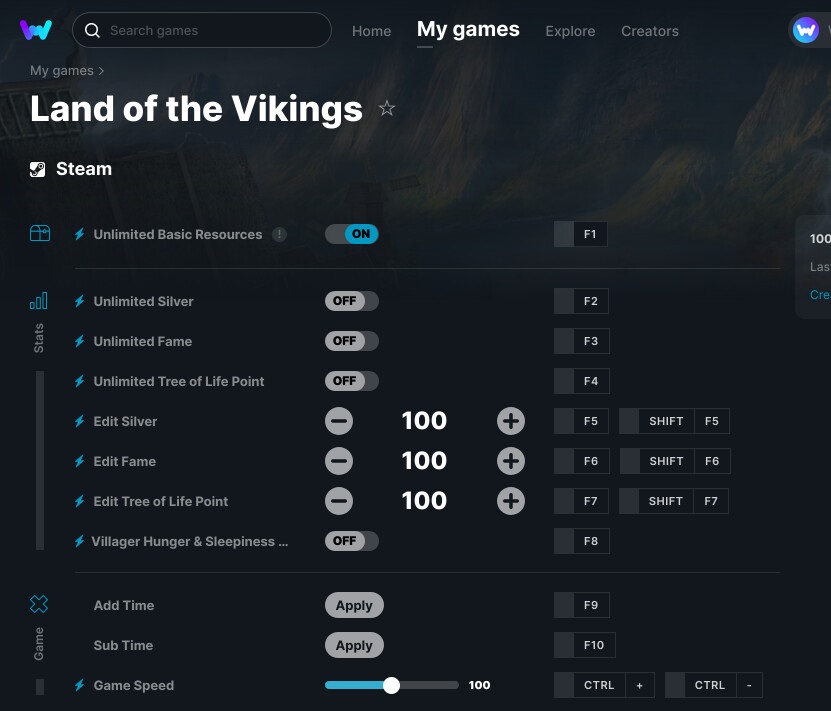The width and height of the screenshot is (831, 711).
Task: Open the Game section via the sidebar icon
Action: [x=39, y=604]
